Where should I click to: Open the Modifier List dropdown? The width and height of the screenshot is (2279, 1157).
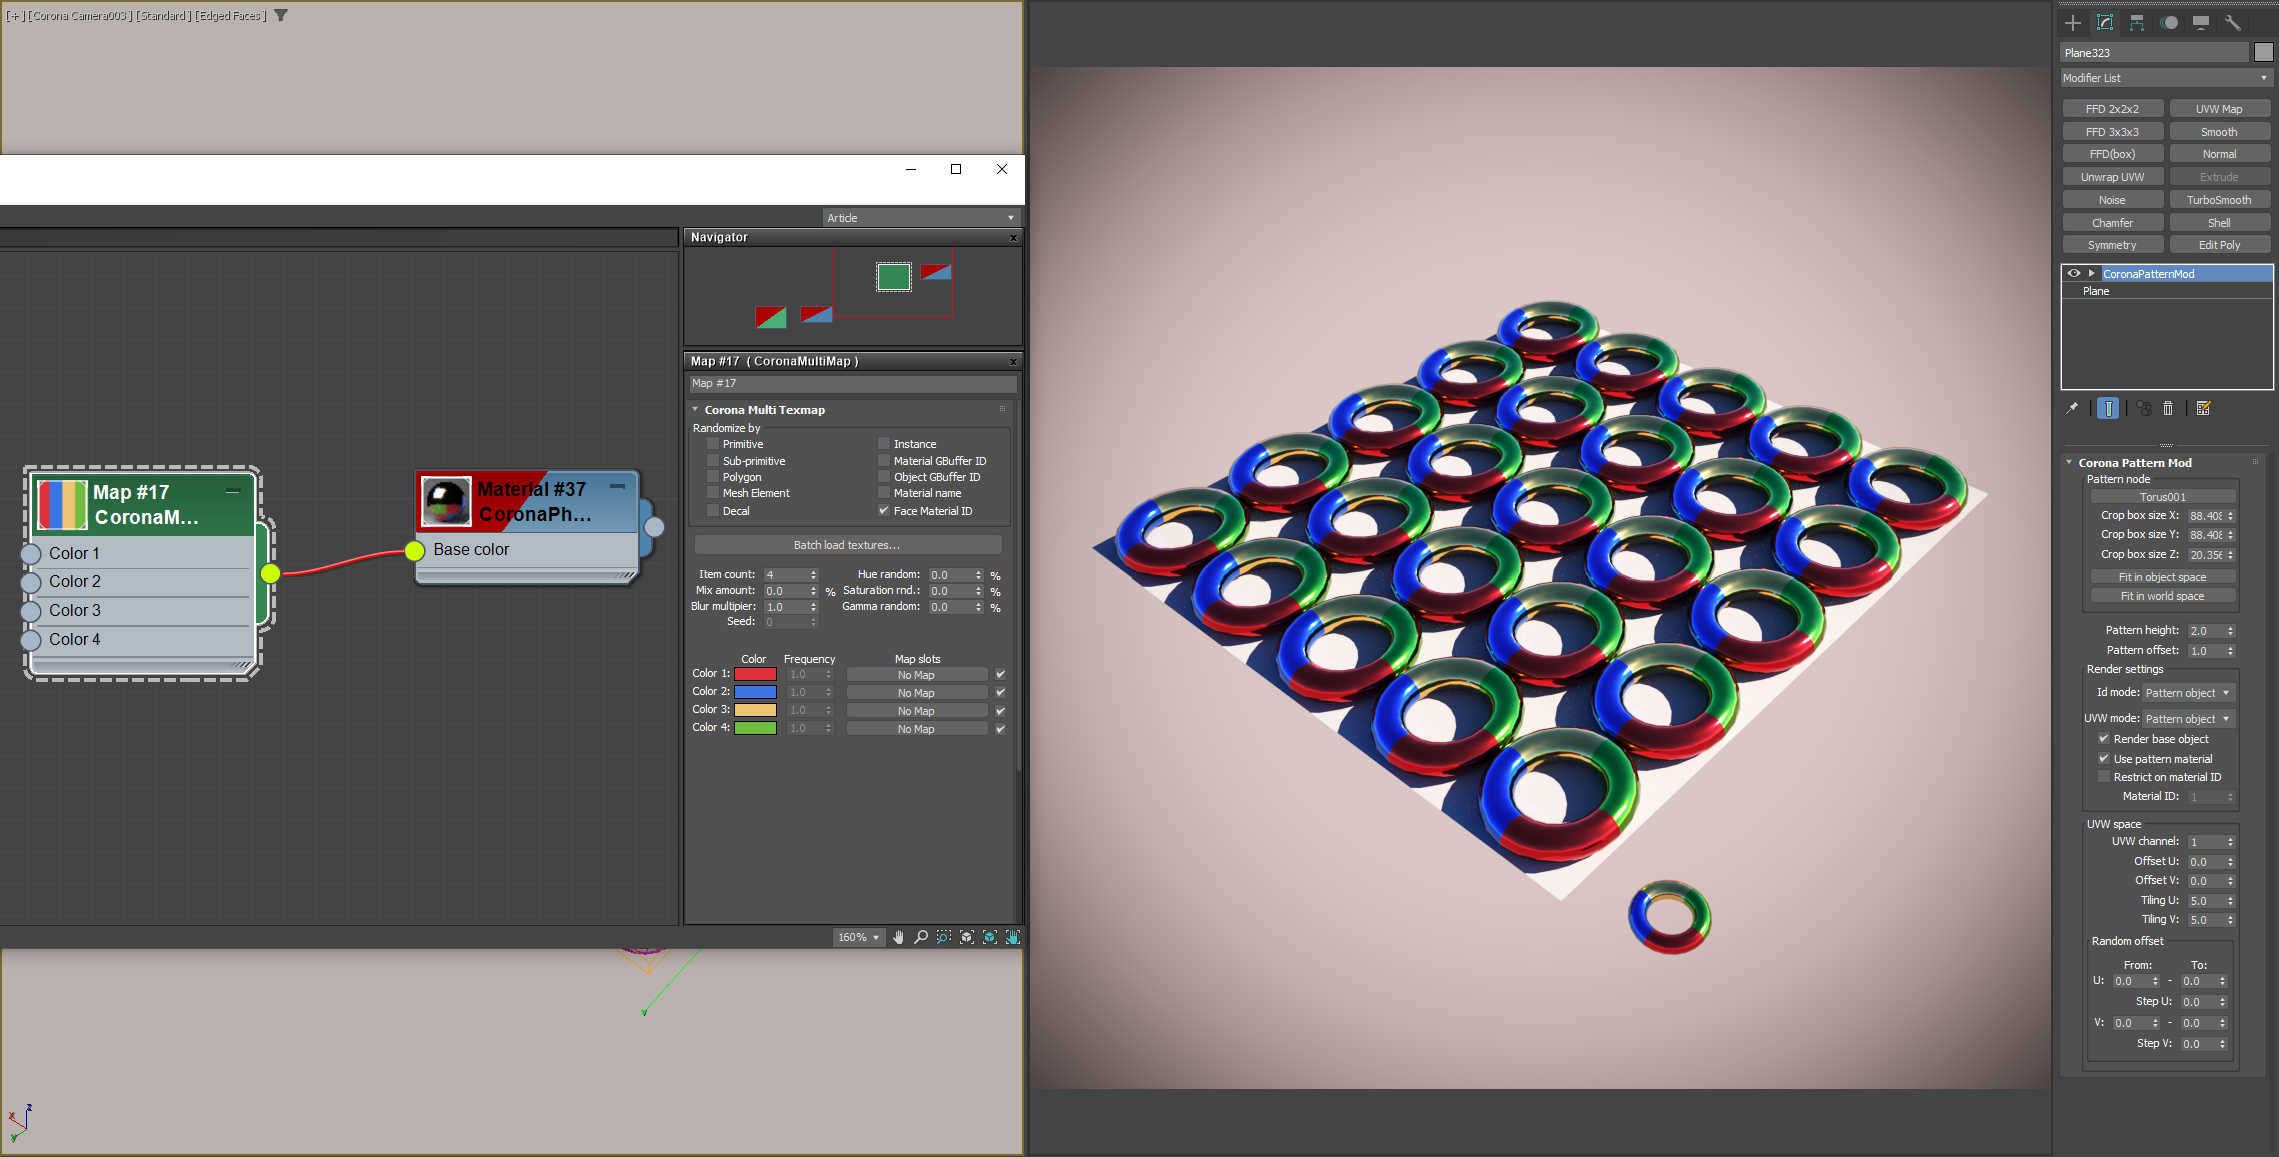[2165, 78]
